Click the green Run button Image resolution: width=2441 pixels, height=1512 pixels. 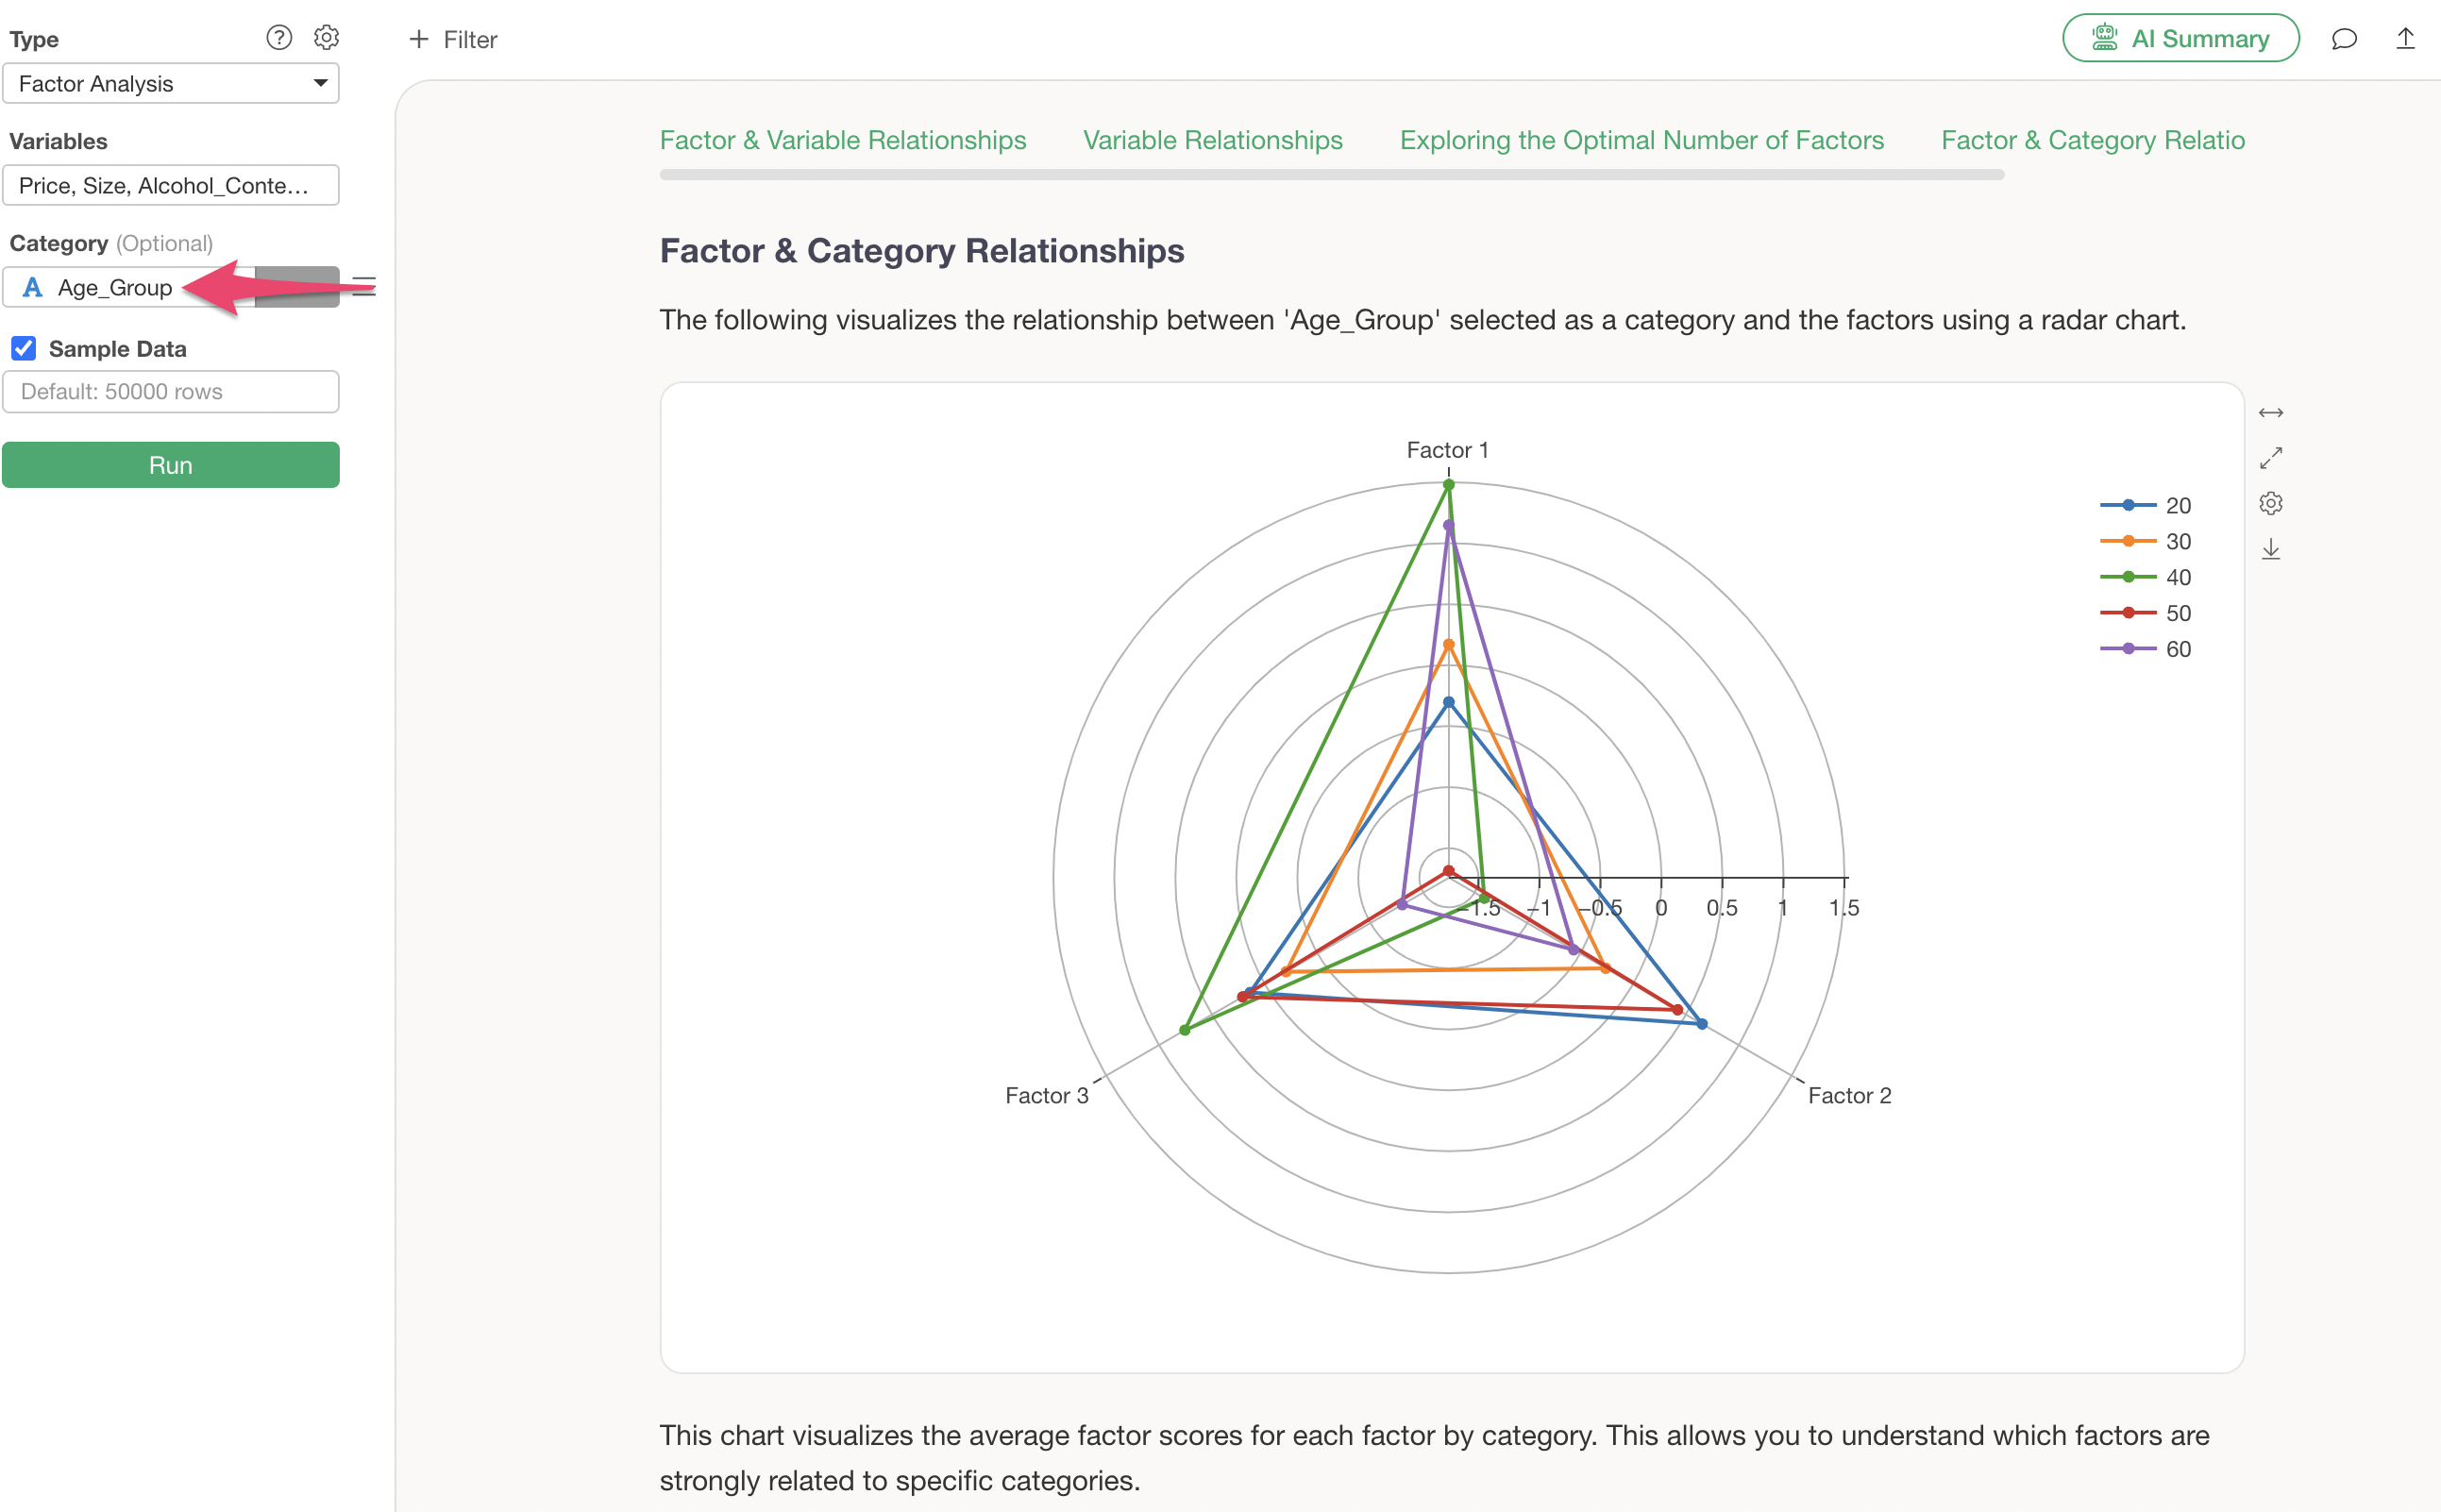(x=170, y=465)
